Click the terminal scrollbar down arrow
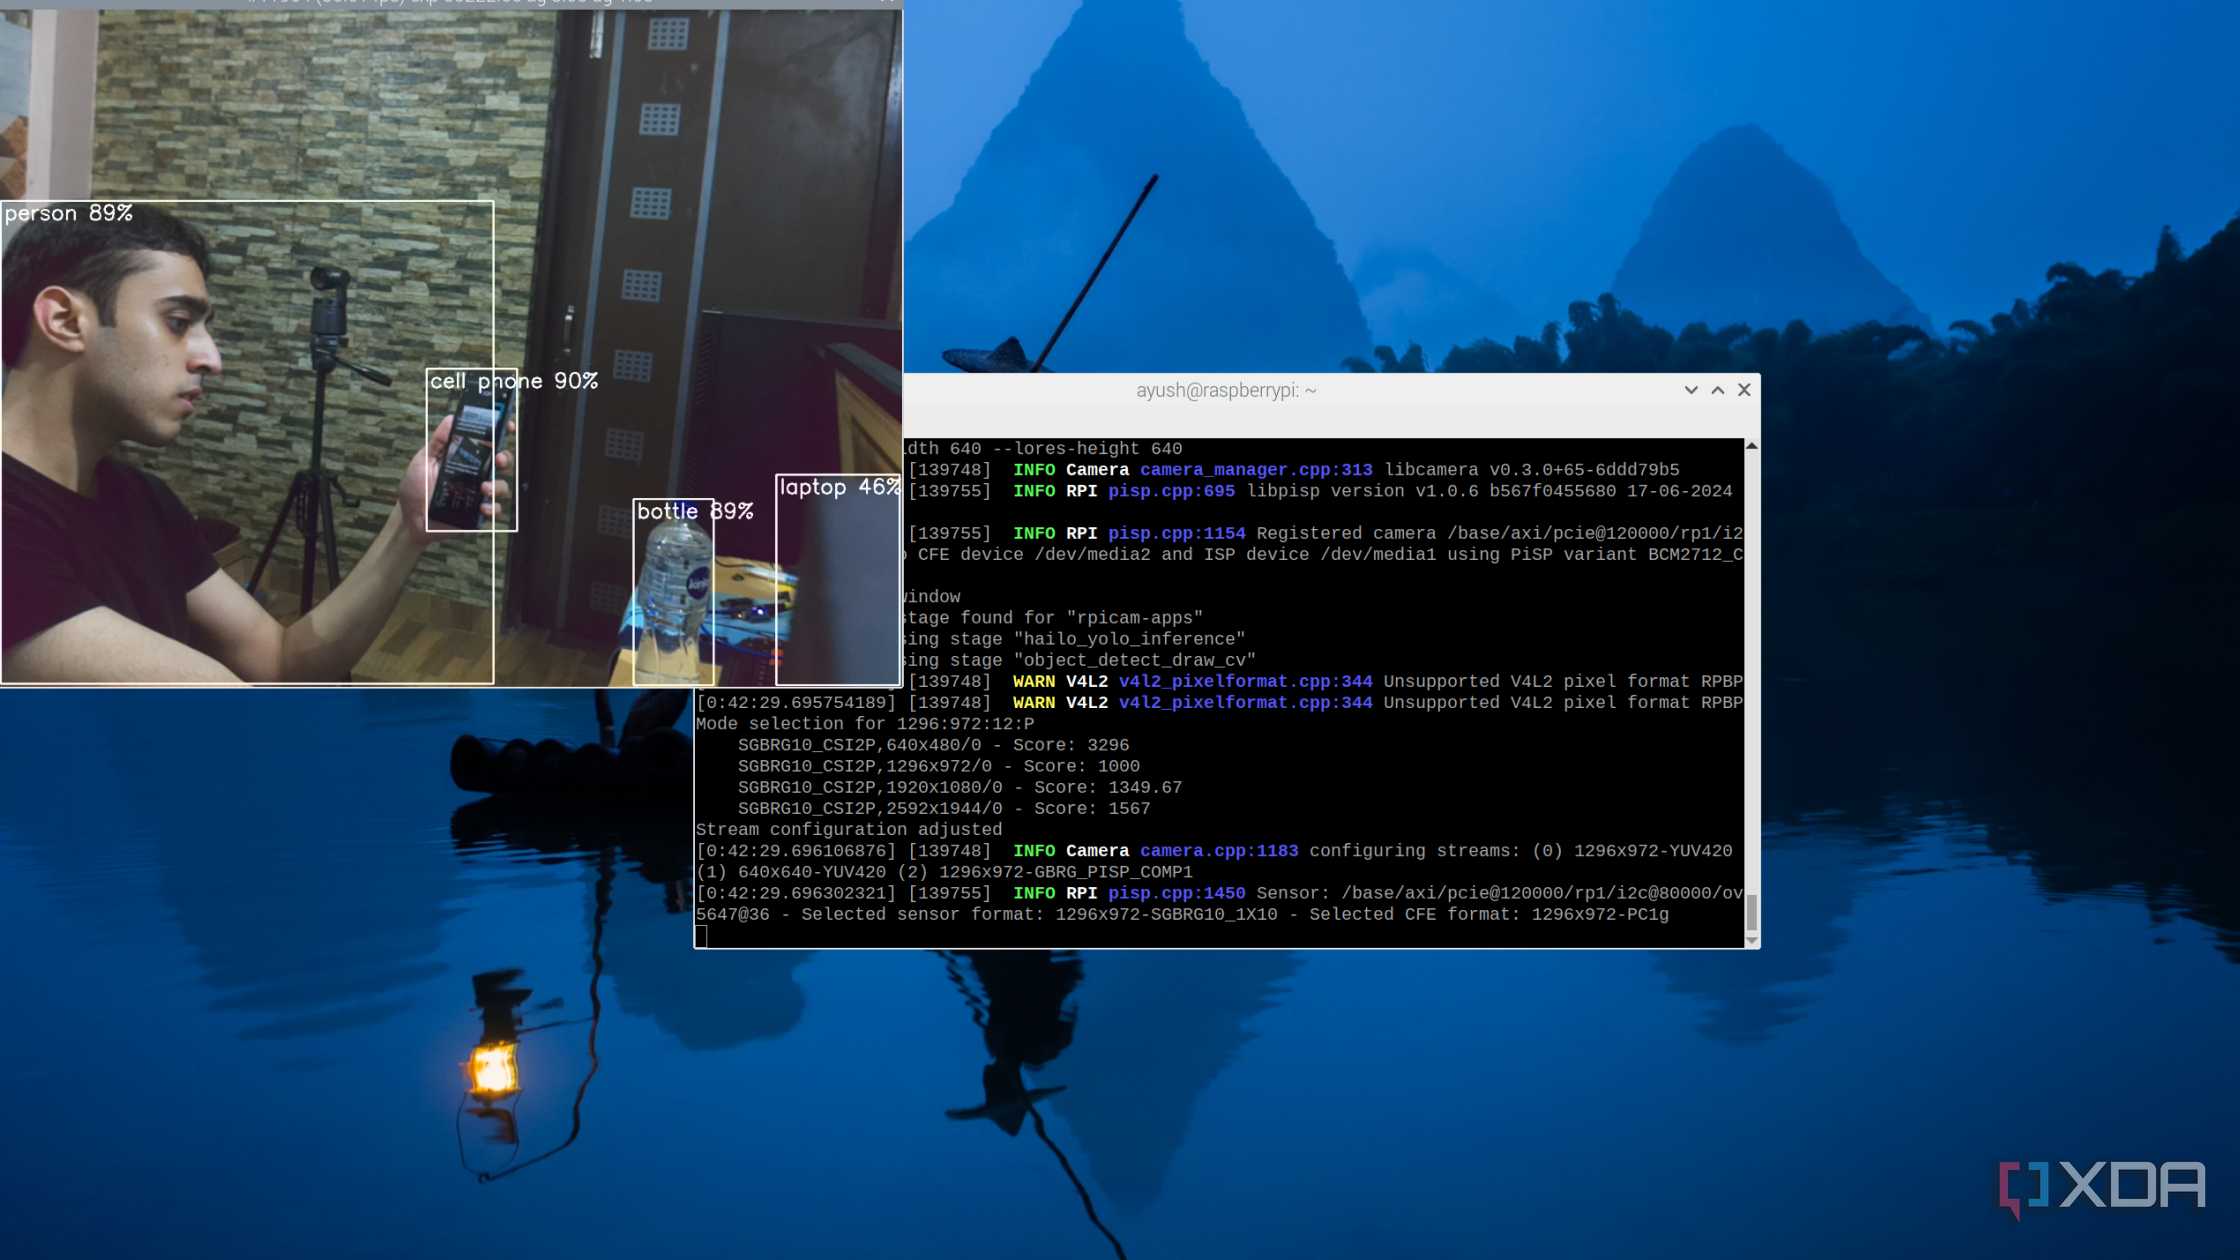The image size is (2240, 1260). click(x=1752, y=941)
